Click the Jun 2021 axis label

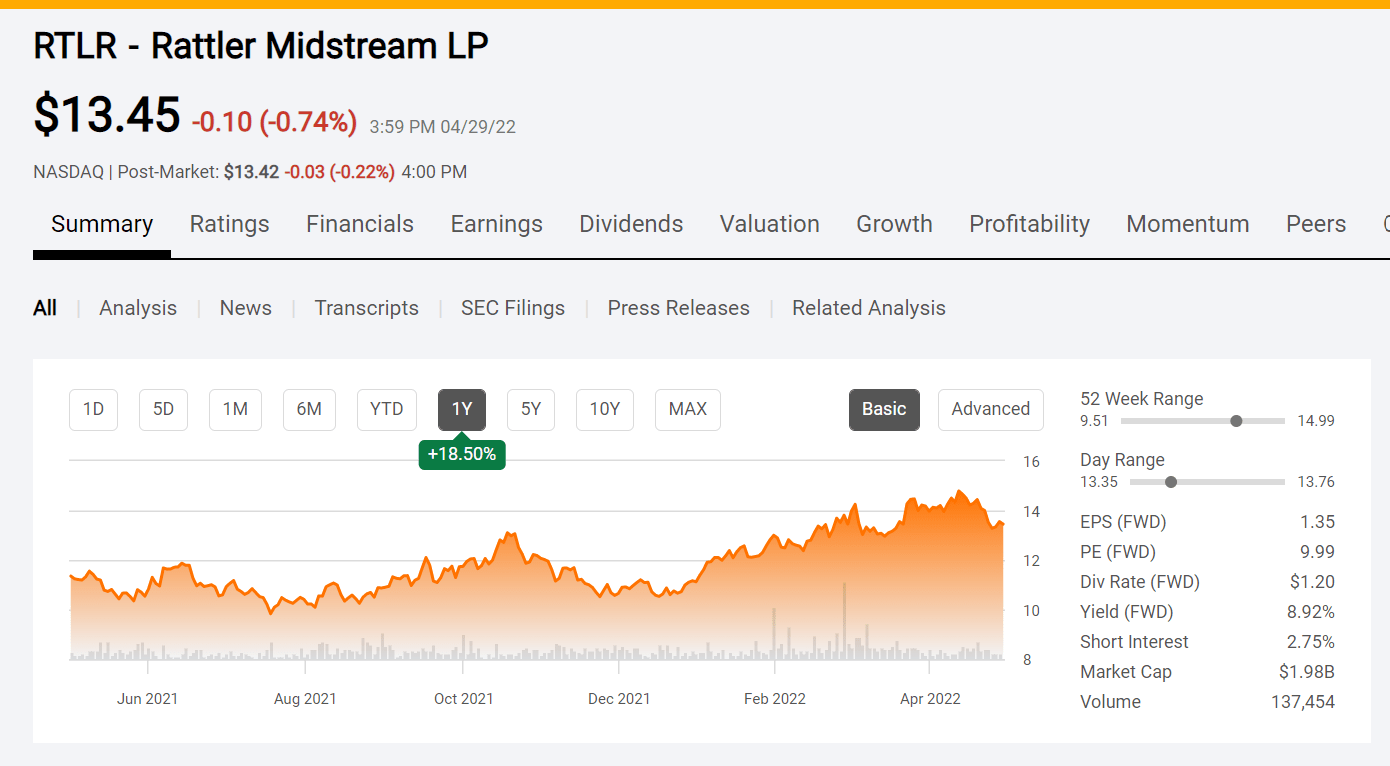coord(147,699)
